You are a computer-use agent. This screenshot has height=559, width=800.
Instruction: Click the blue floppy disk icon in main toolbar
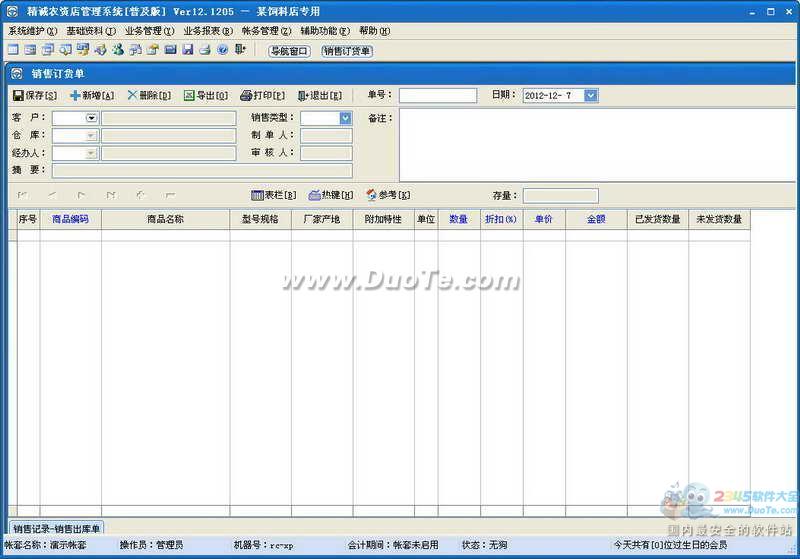pos(188,49)
